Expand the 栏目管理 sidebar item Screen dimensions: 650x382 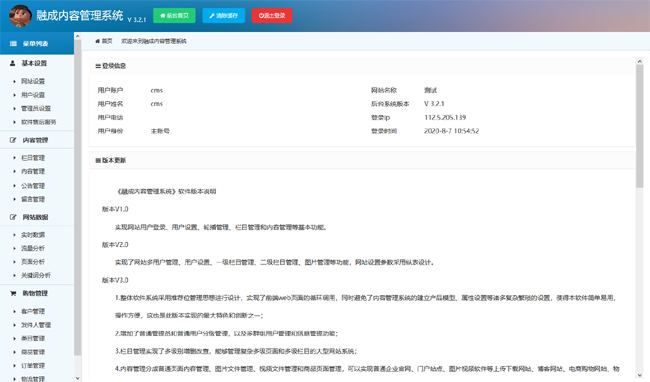tap(33, 158)
